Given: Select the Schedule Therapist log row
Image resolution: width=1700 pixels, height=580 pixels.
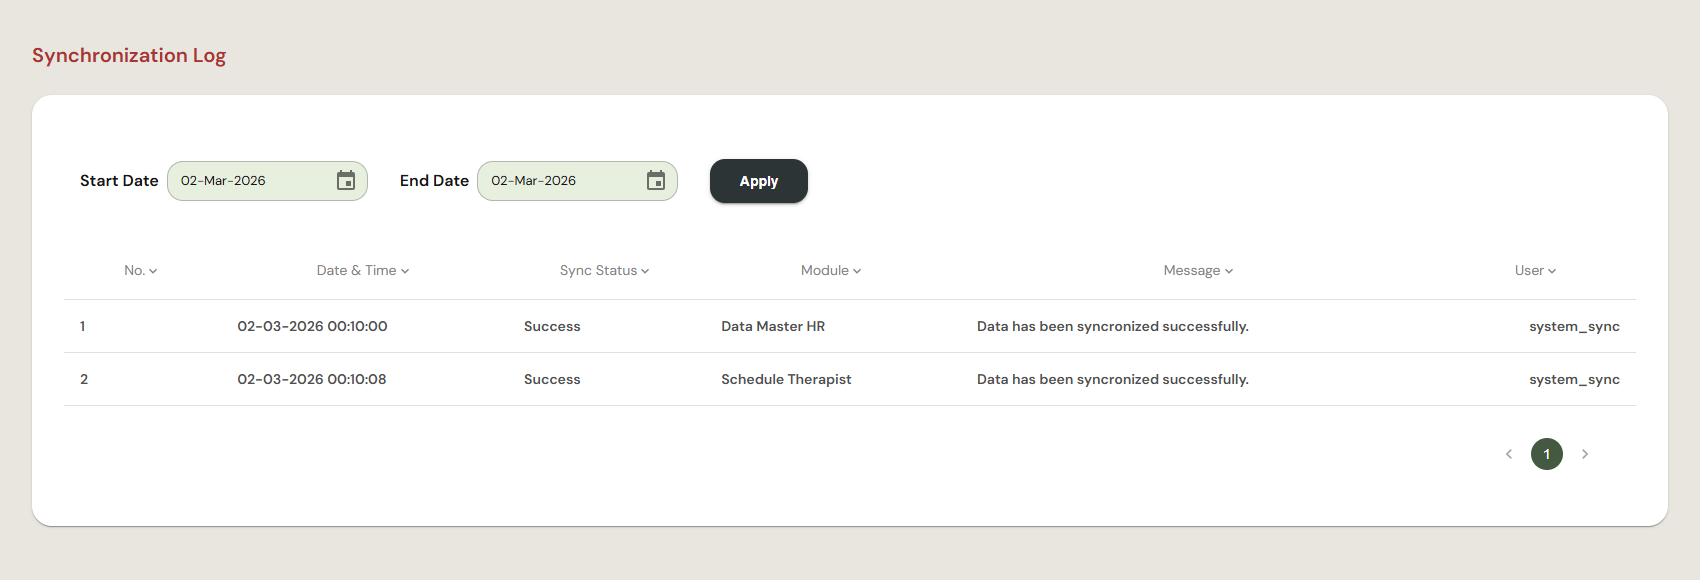Looking at the screenshot, I should tap(850, 379).
